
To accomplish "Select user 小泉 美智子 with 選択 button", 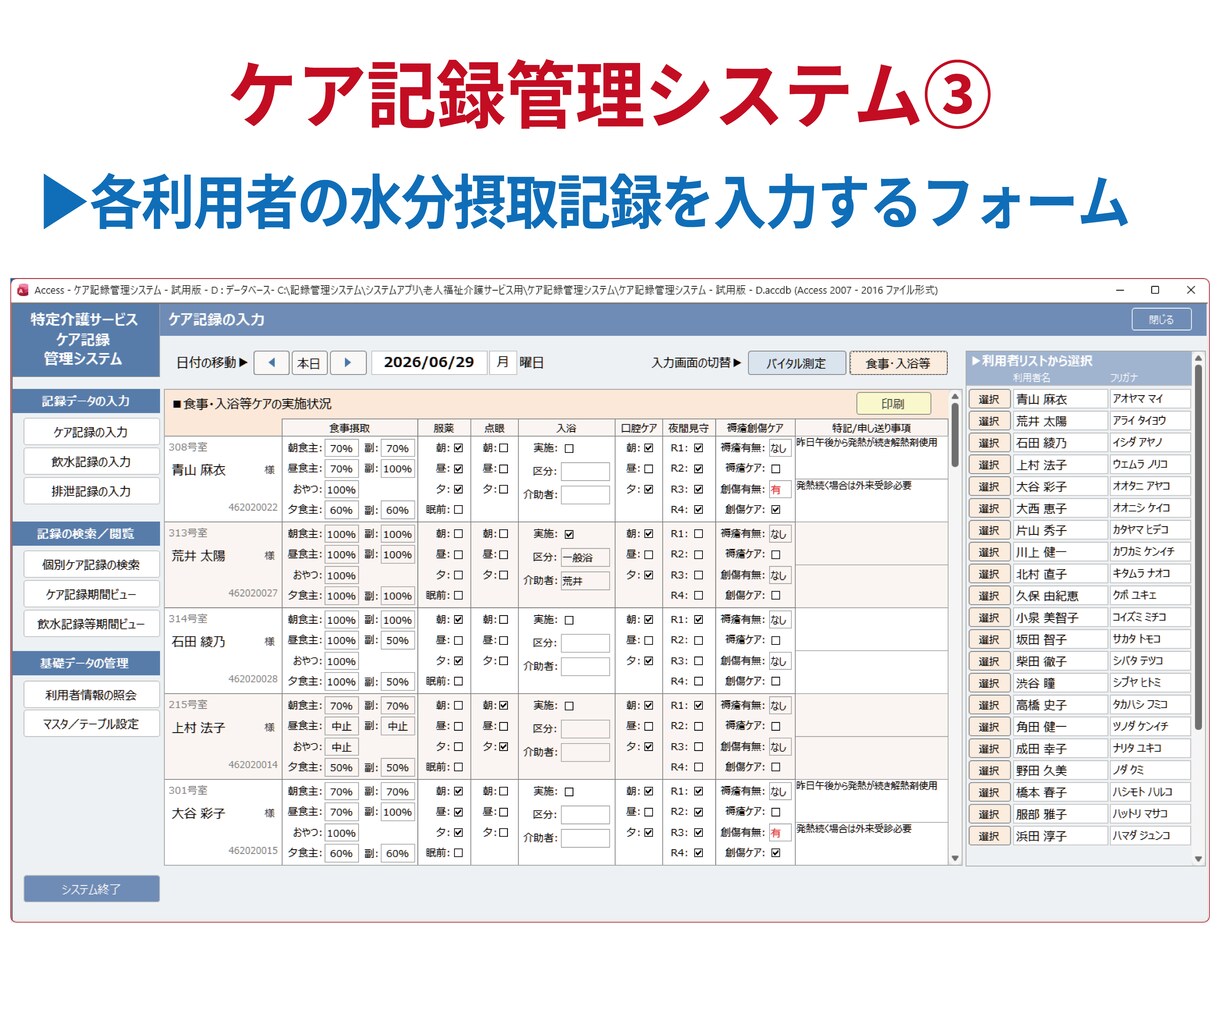I will (x=989, y=618).
